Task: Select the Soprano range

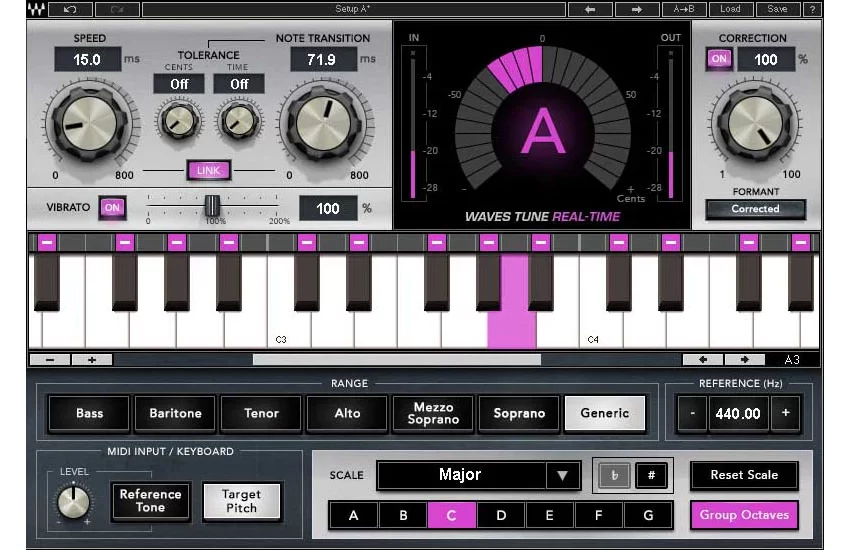Action: tap(519, 413)
